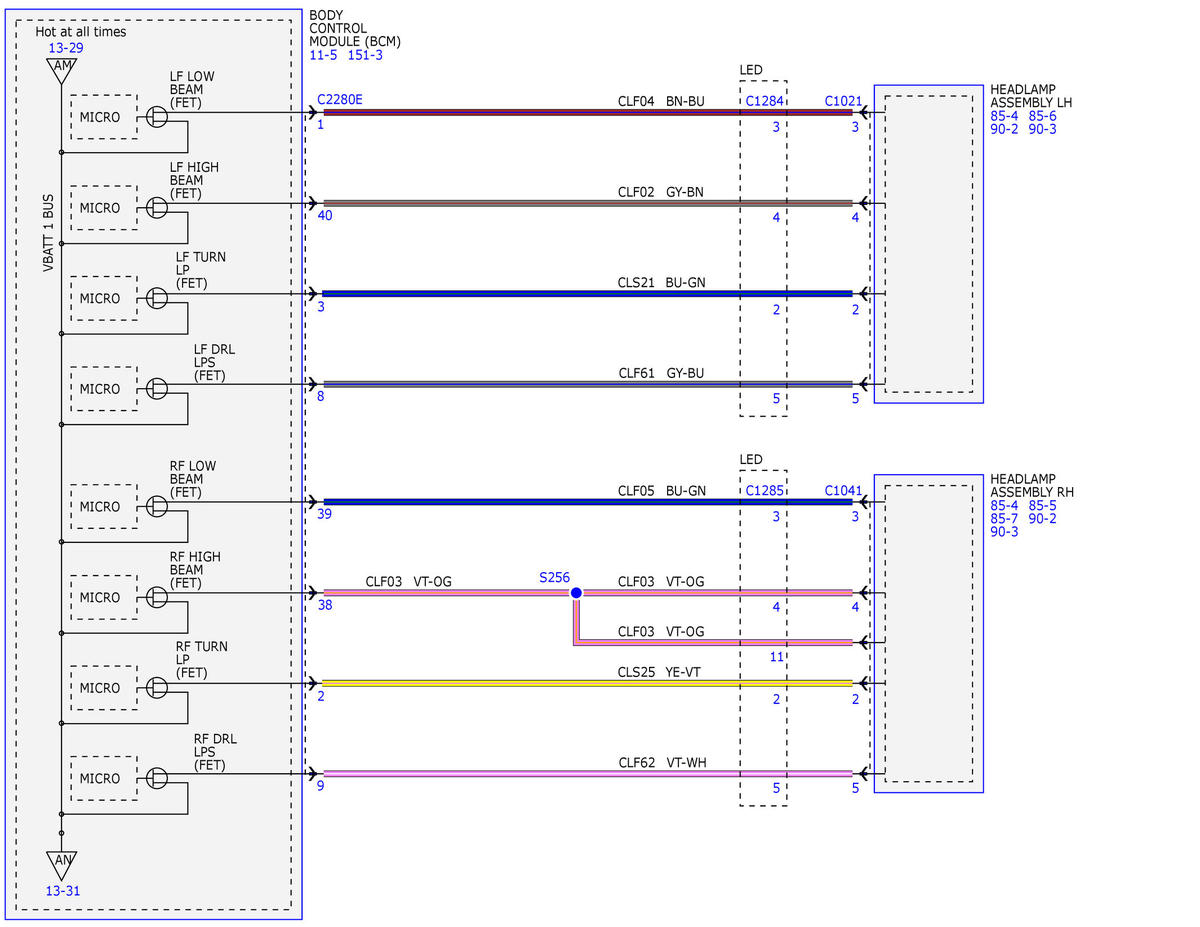Viewport: 1200px width, 927px height.
Task: Click the LF HIGH BEAM FET symbol
Action: pyautogui.click(x=157, y=207)
